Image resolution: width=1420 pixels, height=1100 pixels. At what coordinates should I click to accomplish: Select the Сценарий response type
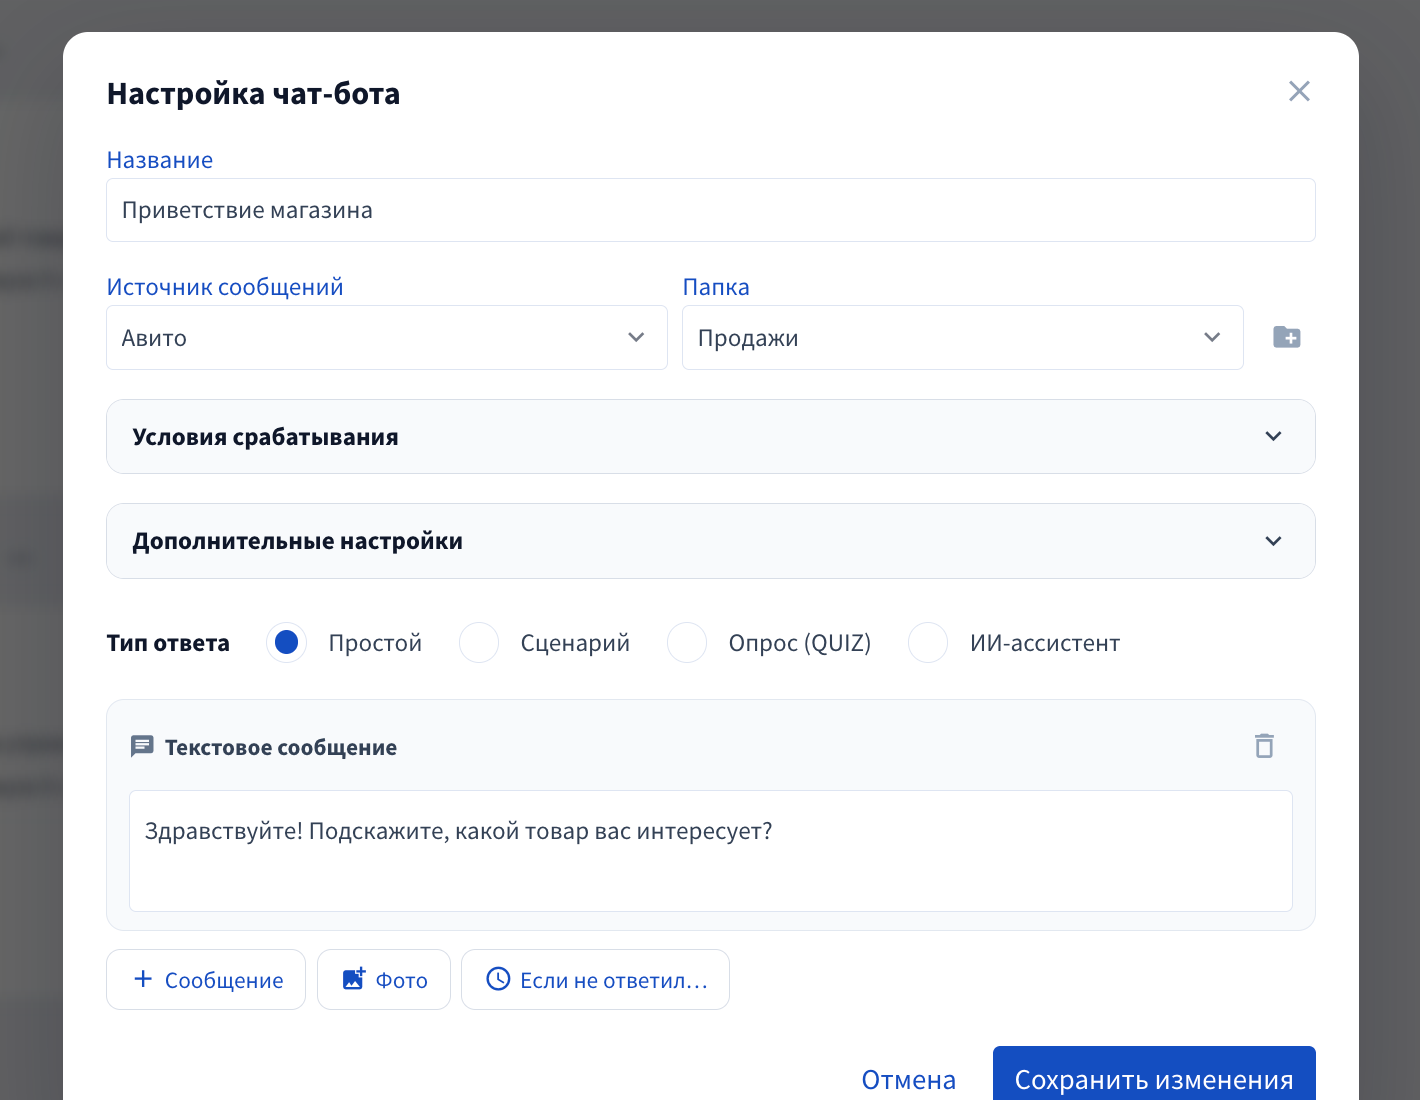(x=479, y=642)
